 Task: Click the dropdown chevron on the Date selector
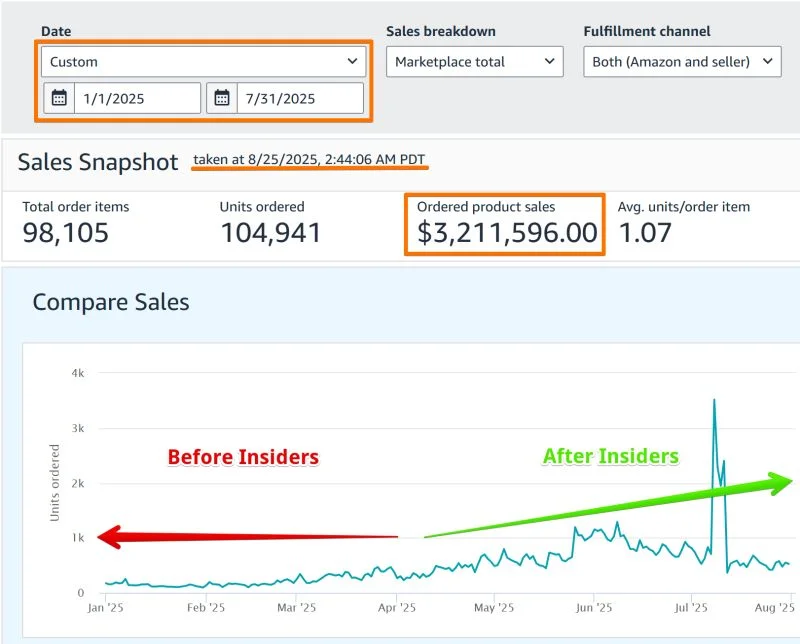pyautogui.click(x=354, y=61)
